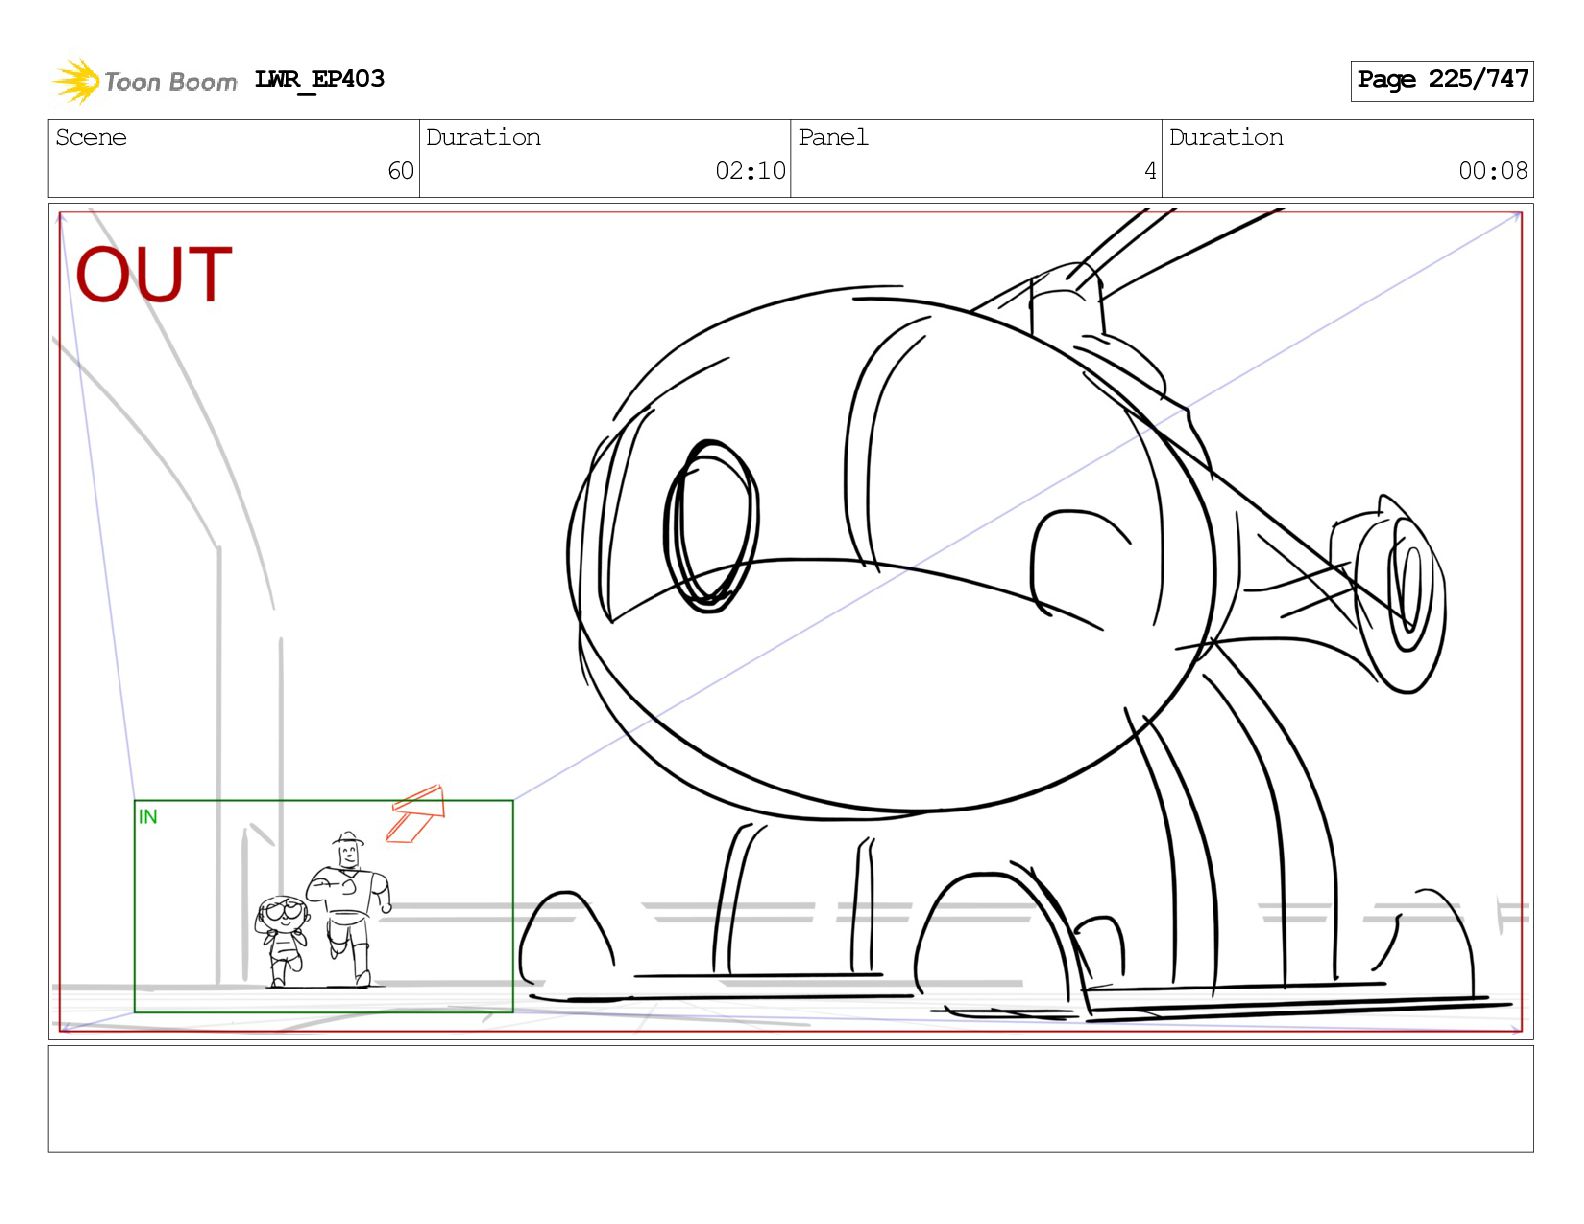Click the Page 225/747 indicator box
The image size is (1584, 1224).
point(1441,80)
